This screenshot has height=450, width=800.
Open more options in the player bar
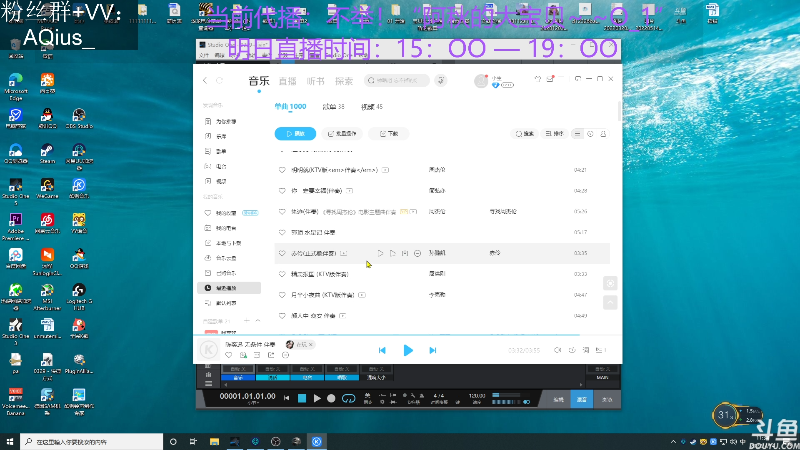click(x=286, y=355)
